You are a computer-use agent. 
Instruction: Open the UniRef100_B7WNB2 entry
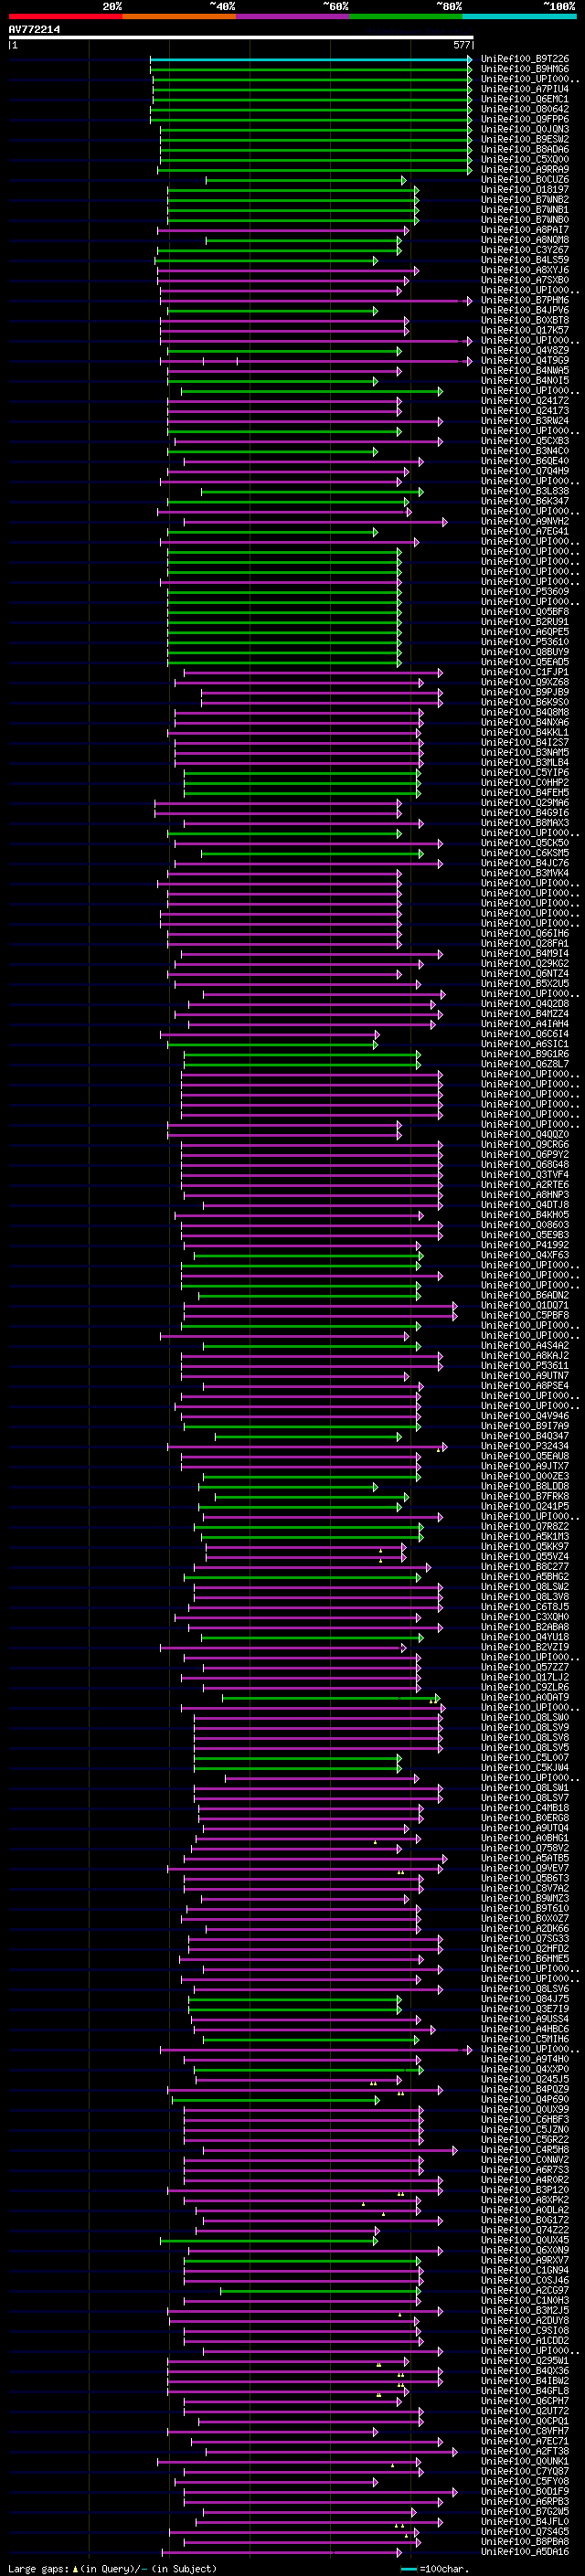pyautogui.click(x=525, y=200)
